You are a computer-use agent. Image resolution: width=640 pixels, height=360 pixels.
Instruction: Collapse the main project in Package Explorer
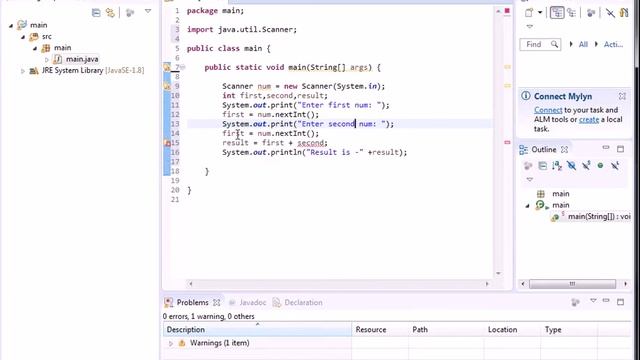pos(11,25)
